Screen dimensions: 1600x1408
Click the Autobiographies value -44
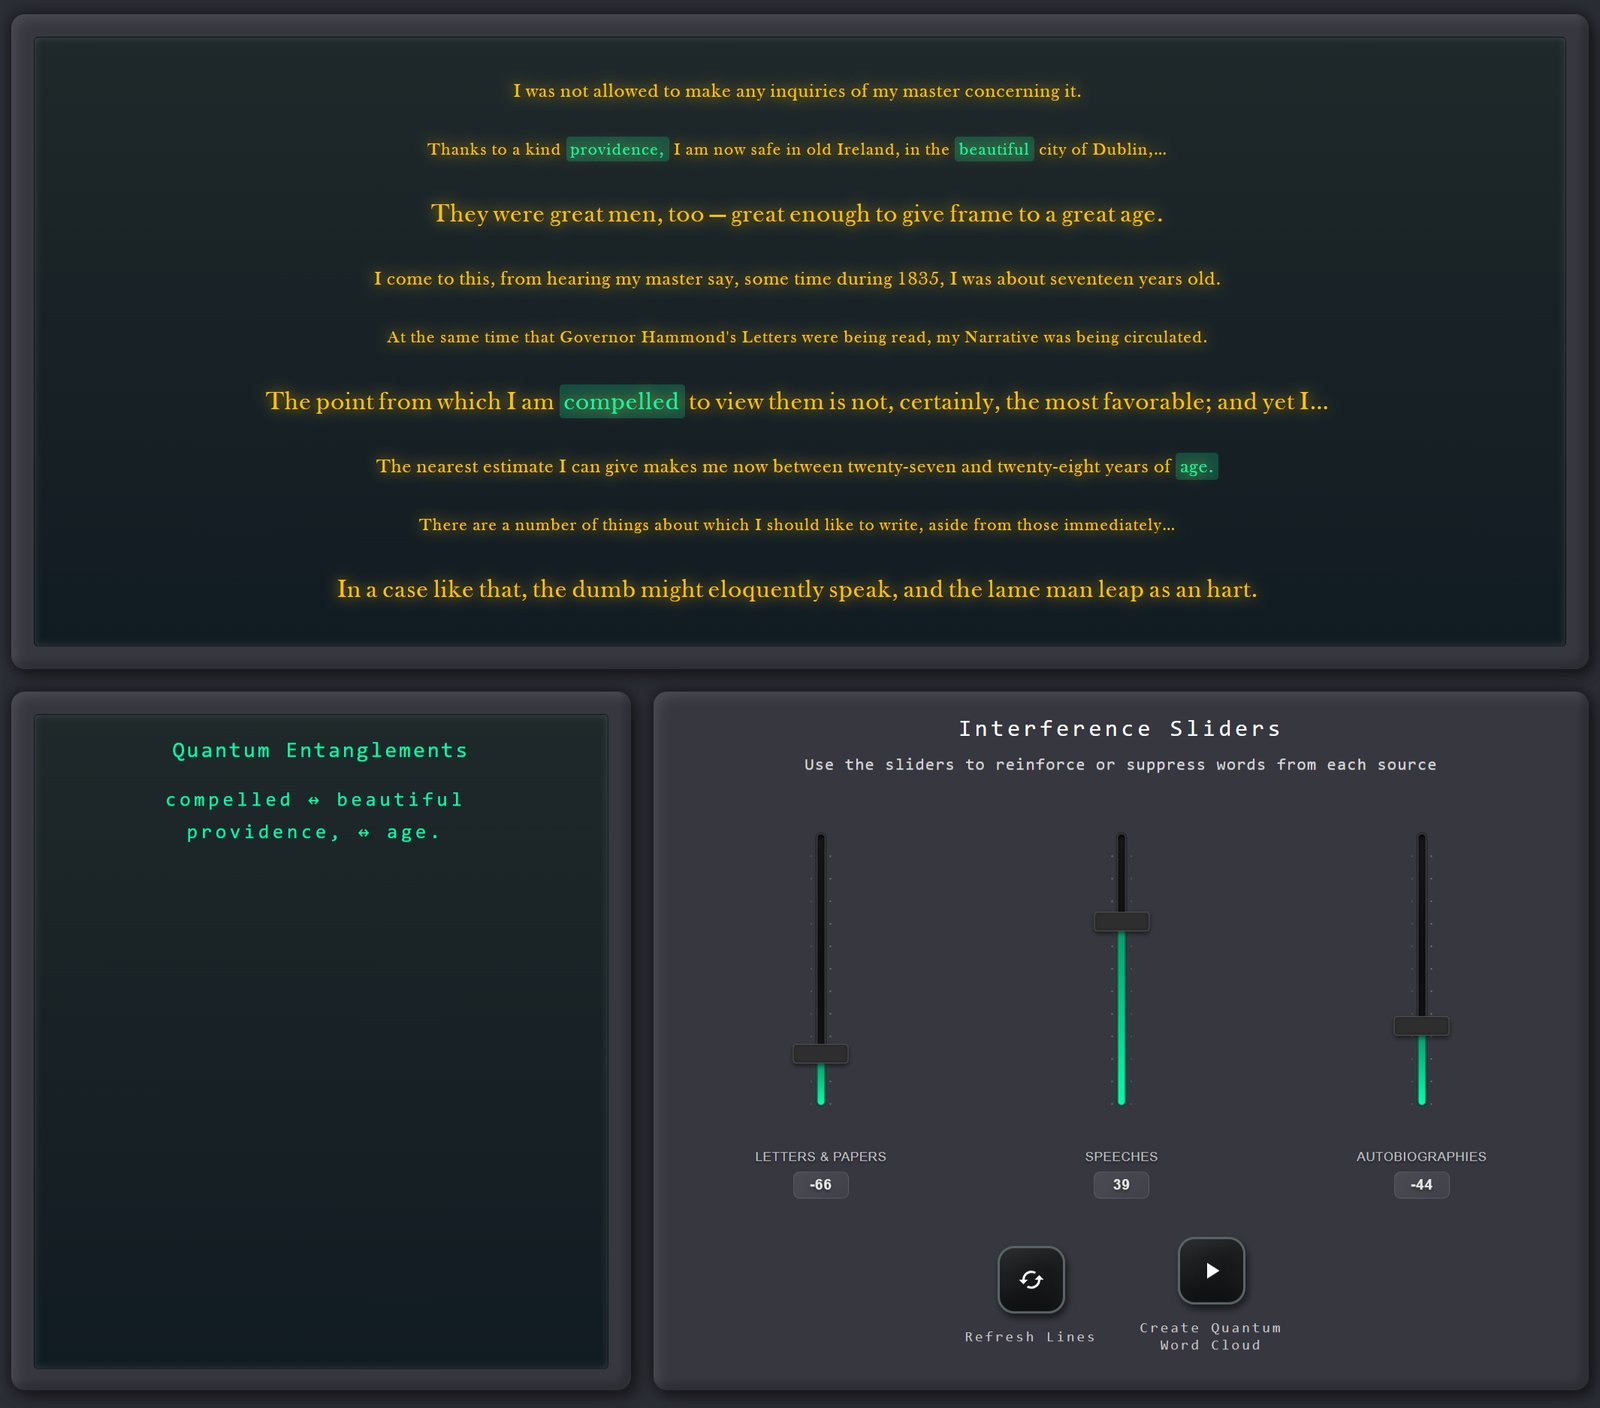point(1421,1185)
